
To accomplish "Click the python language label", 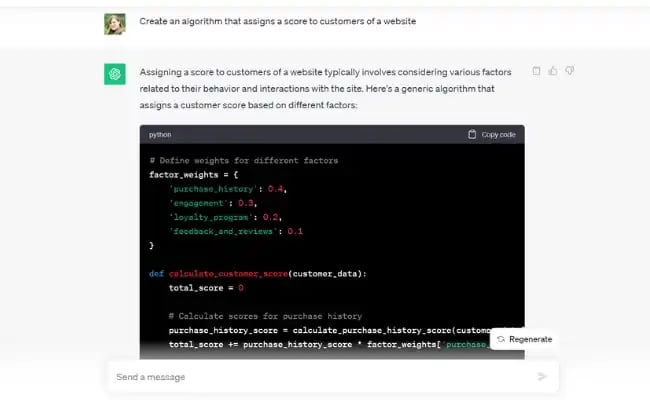I will (x=160, y=134).
